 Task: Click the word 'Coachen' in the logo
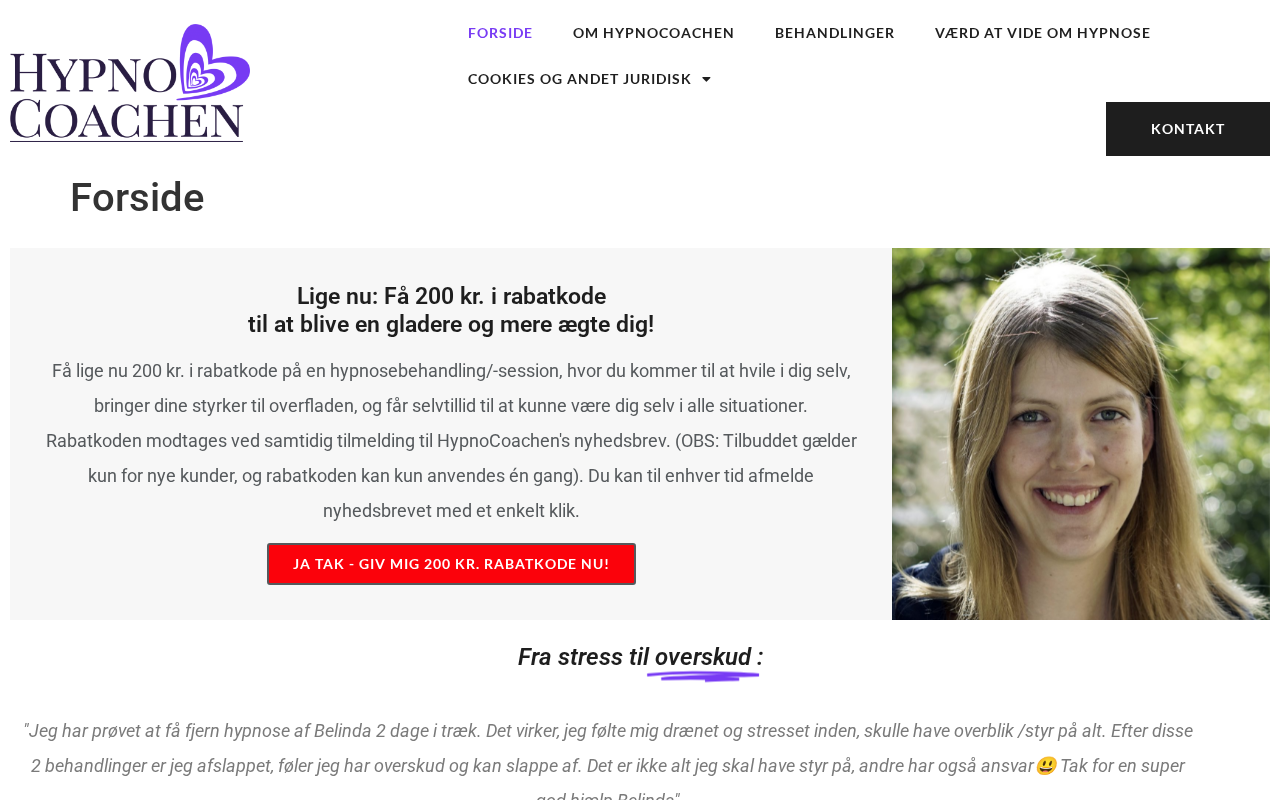click(x=127, y=118)
